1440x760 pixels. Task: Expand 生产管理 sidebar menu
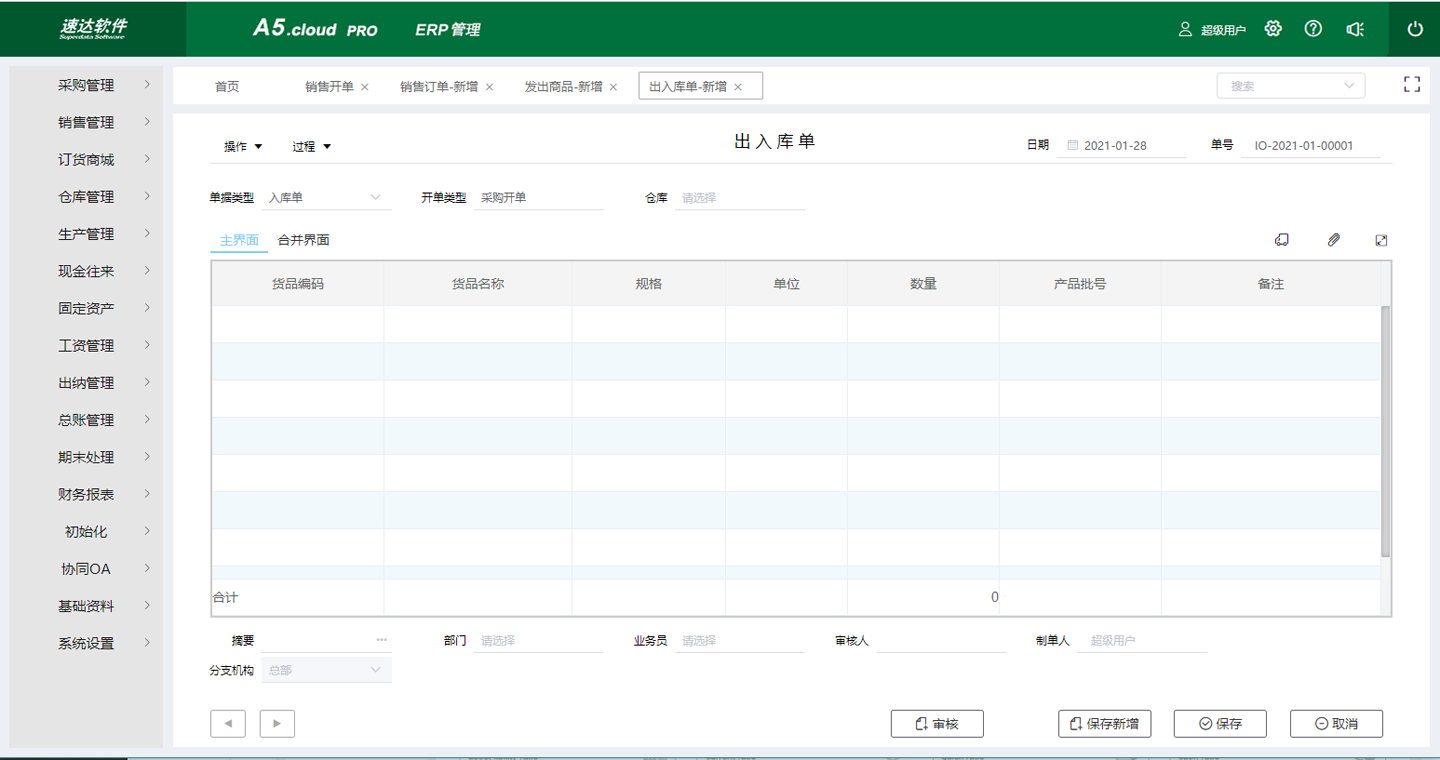(86, 234)
